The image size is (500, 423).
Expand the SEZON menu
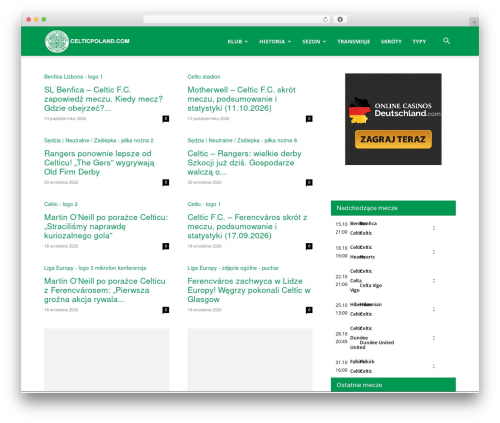click(x=314, y=41)
